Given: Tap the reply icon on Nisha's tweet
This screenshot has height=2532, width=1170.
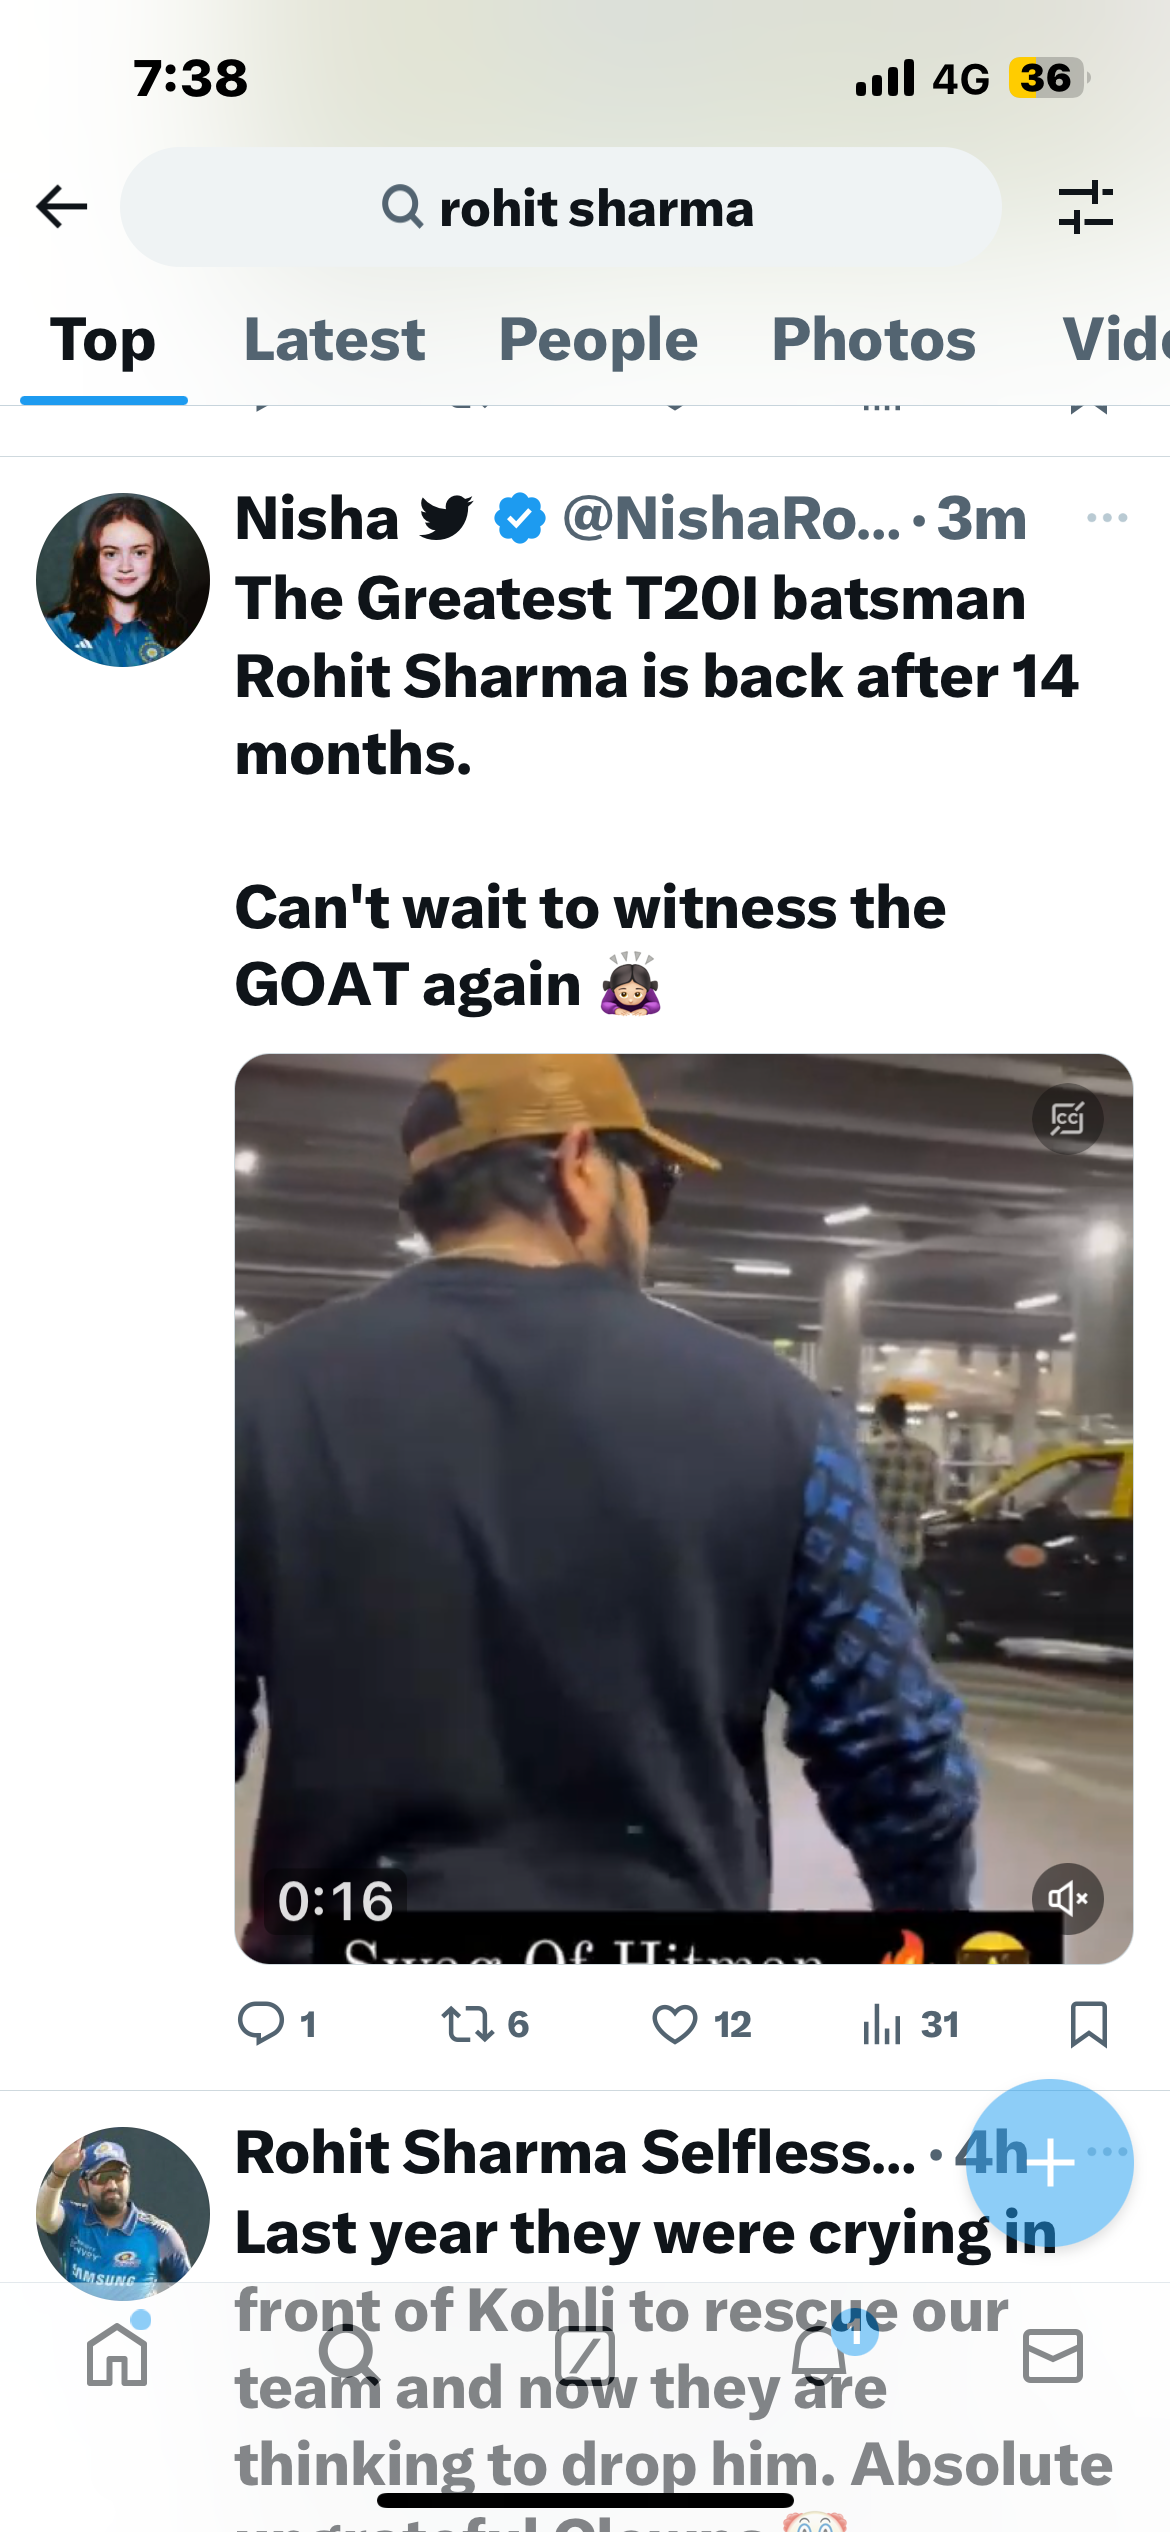Looking at the screenshot, I should click(x=261, y=2023).
